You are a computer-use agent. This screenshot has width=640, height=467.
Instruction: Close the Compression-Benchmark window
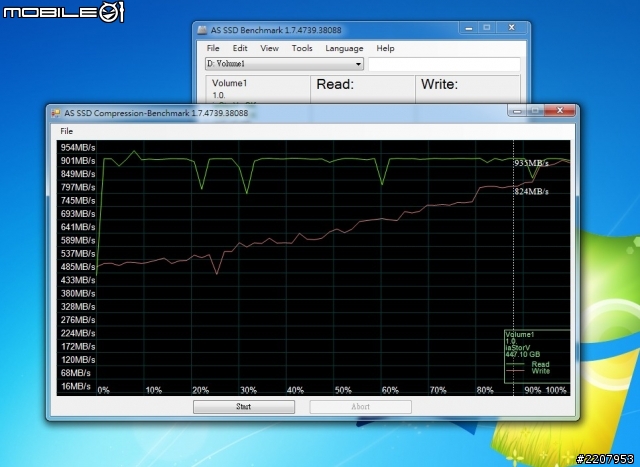point(560,111)
